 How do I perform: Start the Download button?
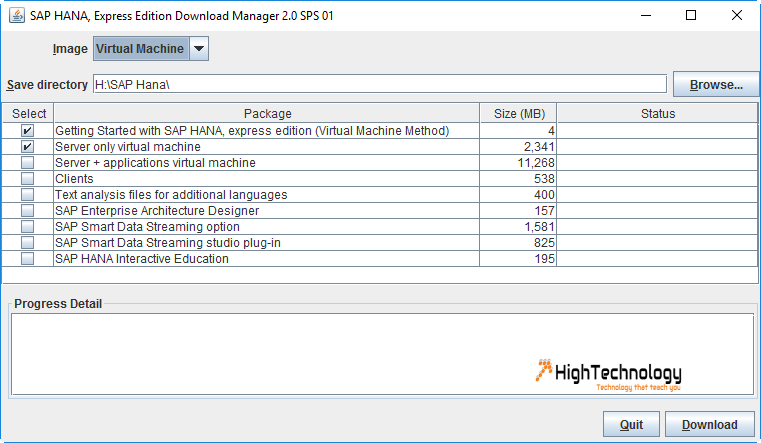point(710,425)
